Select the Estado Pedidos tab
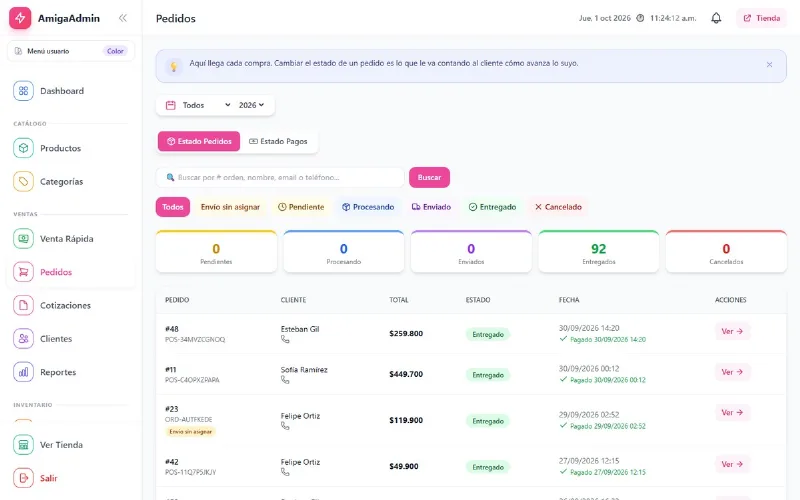The image size is (800, 500). 199,141
